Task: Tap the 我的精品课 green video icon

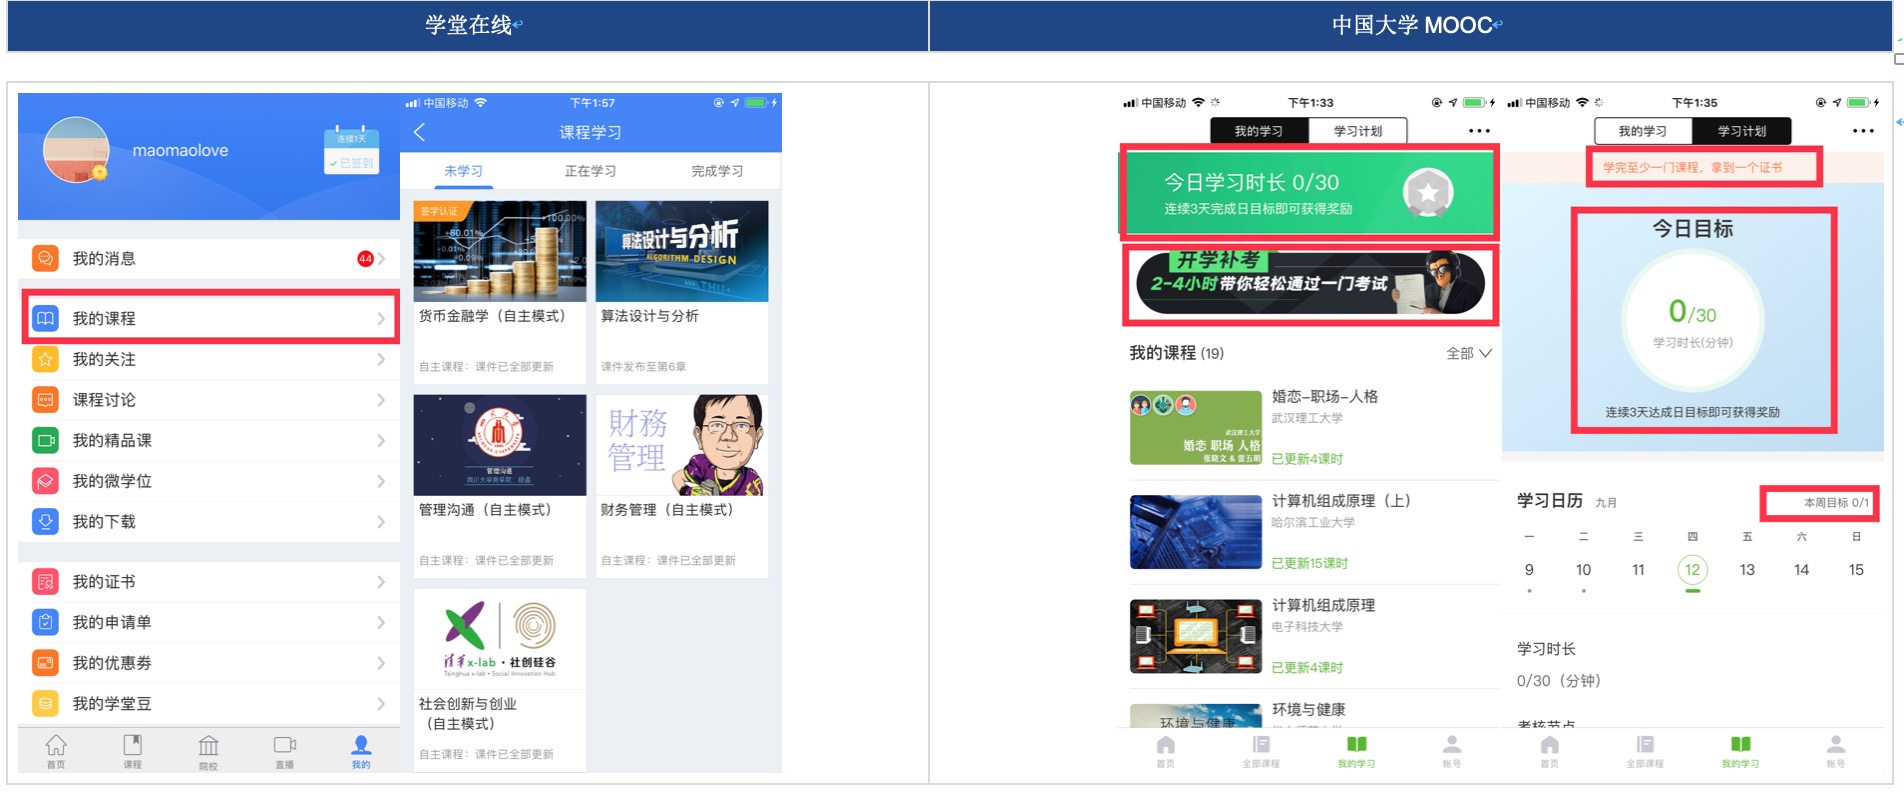Action: [45, 440]
